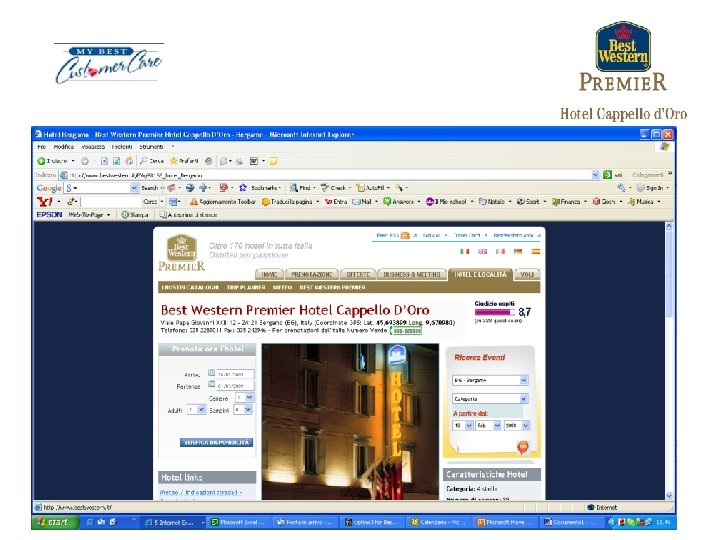This screenshot has width=720, height=540.
Task: Open the Modifica menu
Action: (x=64, y=147)
